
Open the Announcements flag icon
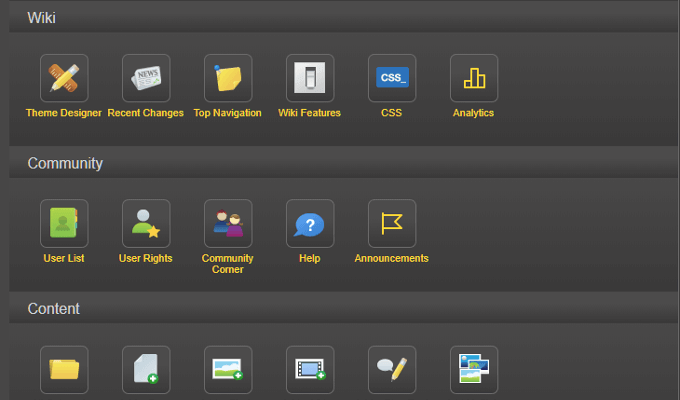[x=392, y=223]
